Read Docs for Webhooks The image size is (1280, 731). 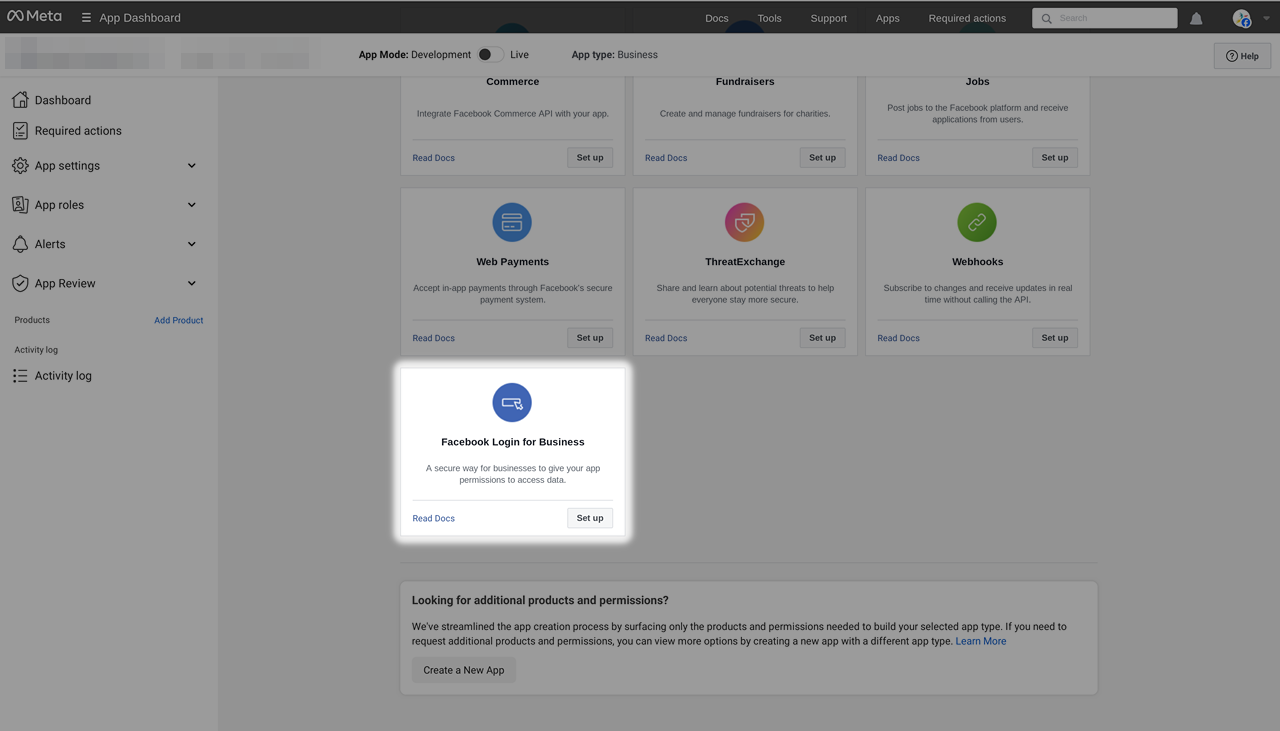(899, 338)
